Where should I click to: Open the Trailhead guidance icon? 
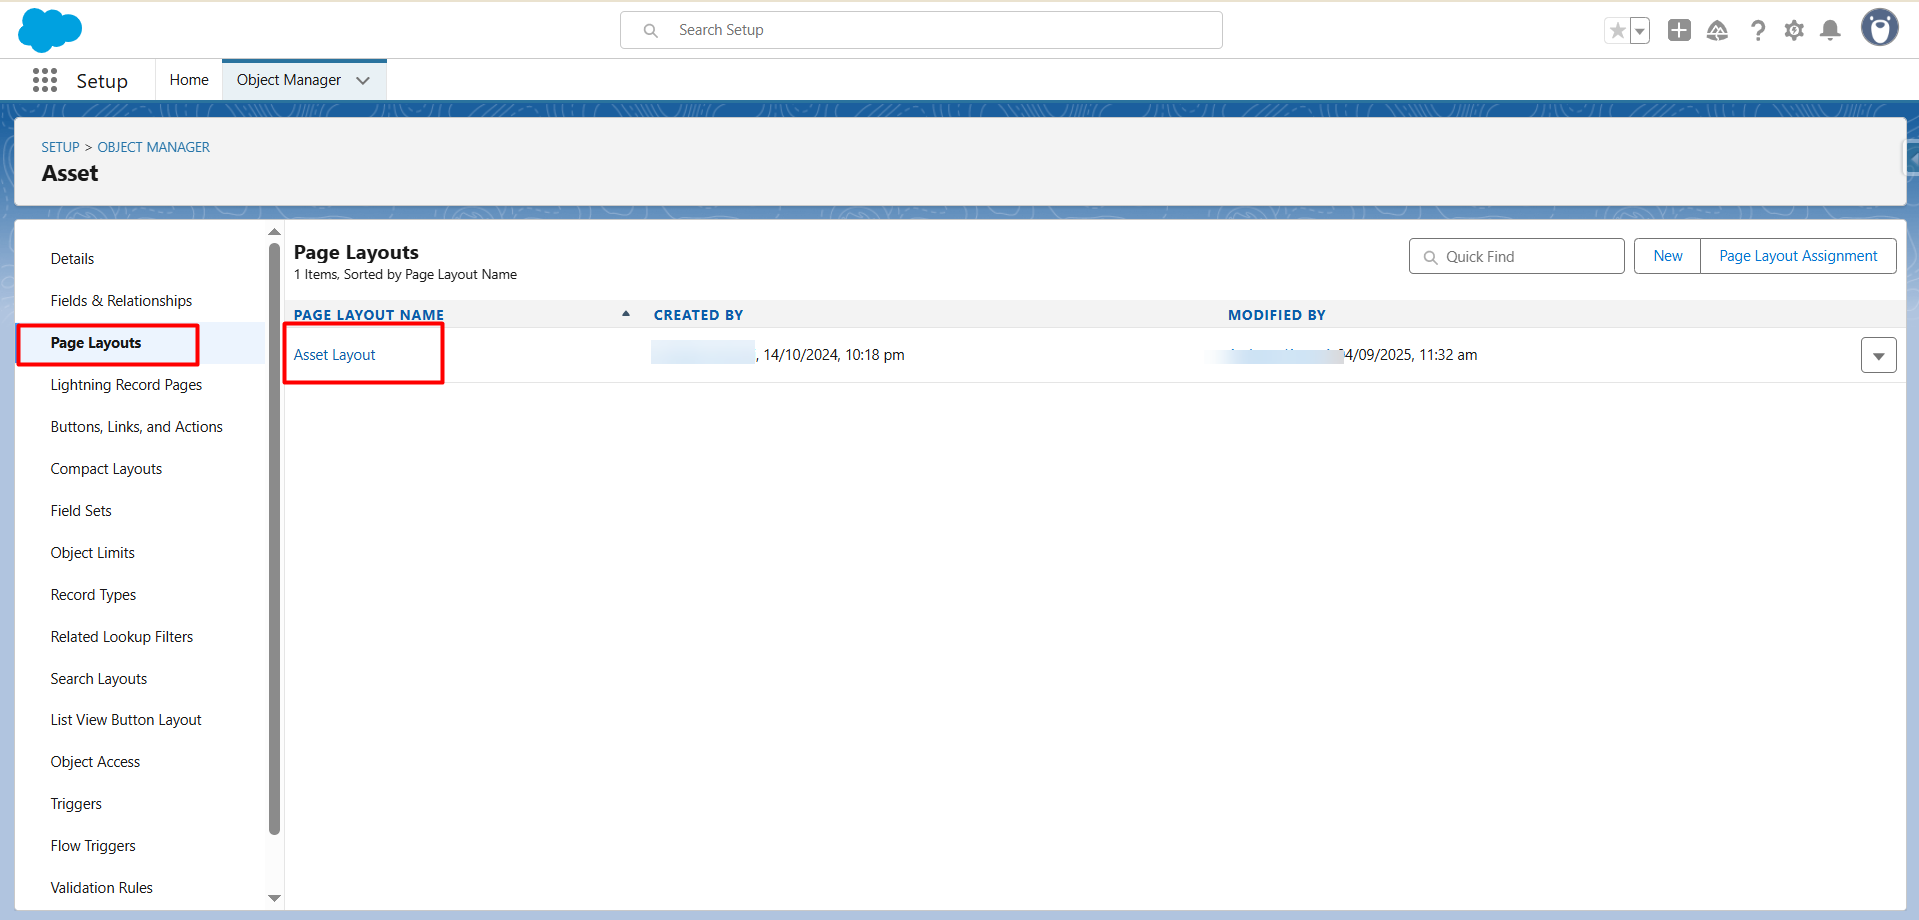(x=1717, y=31)
